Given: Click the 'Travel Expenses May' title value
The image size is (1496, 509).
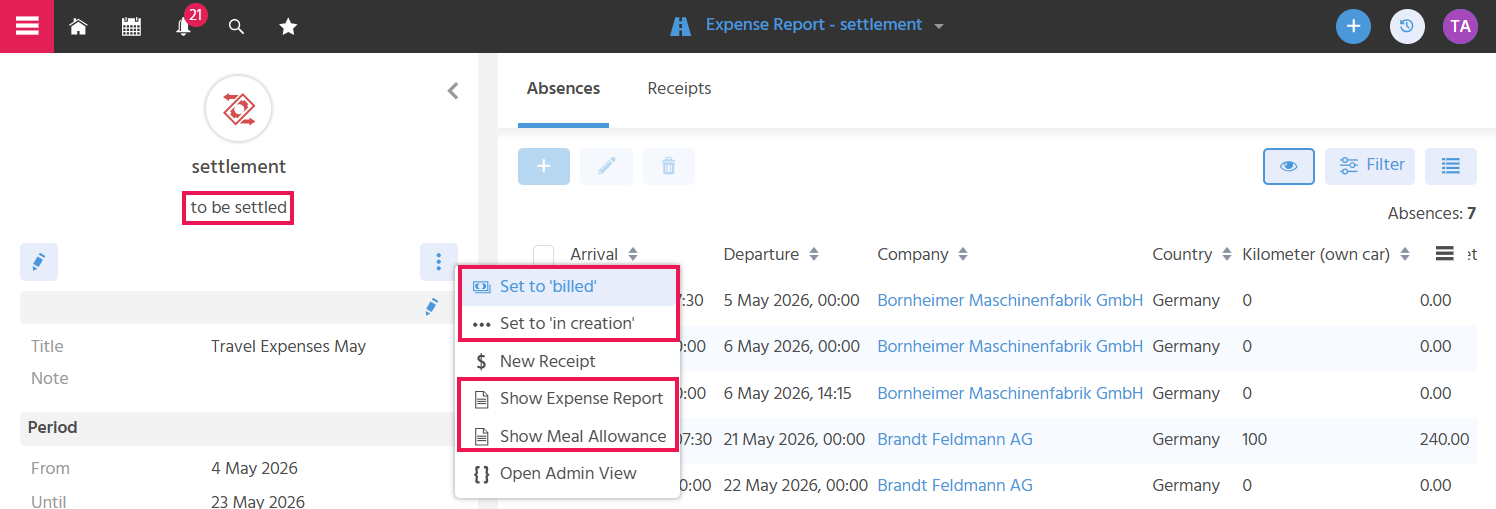Looking at the screenshot, I should coord(288,346).
